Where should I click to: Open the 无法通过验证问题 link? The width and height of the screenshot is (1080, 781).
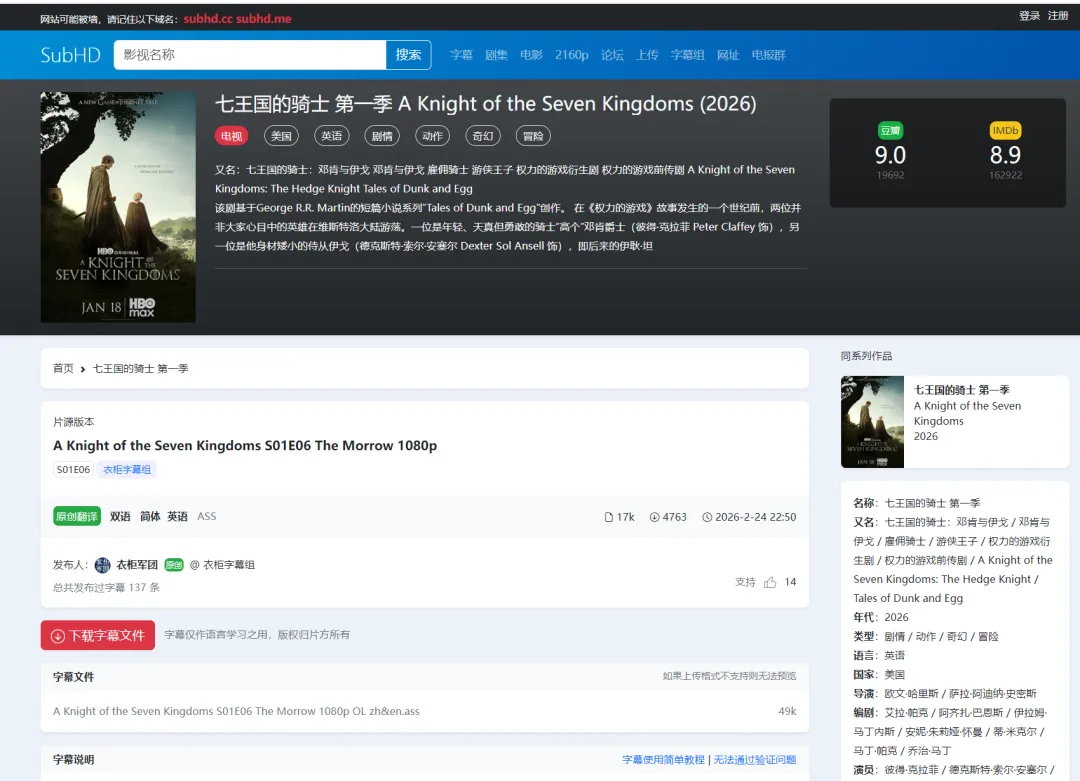754,760
